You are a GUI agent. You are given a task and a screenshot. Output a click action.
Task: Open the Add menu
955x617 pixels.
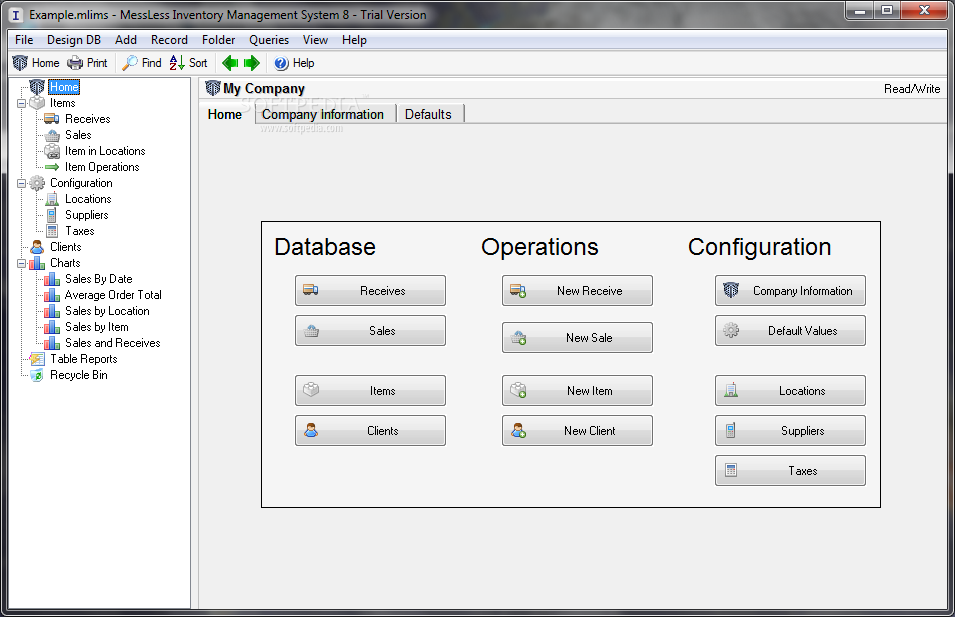(x=125, y=40)
